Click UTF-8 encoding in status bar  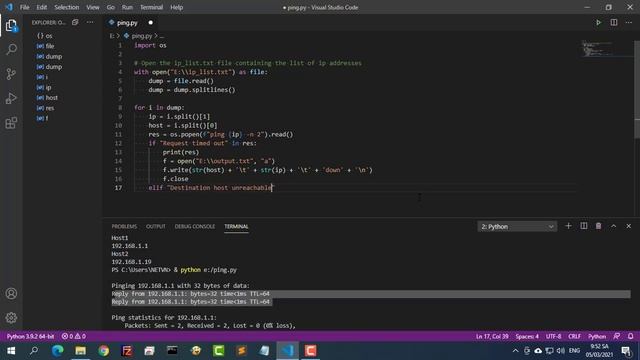(553, 336)
